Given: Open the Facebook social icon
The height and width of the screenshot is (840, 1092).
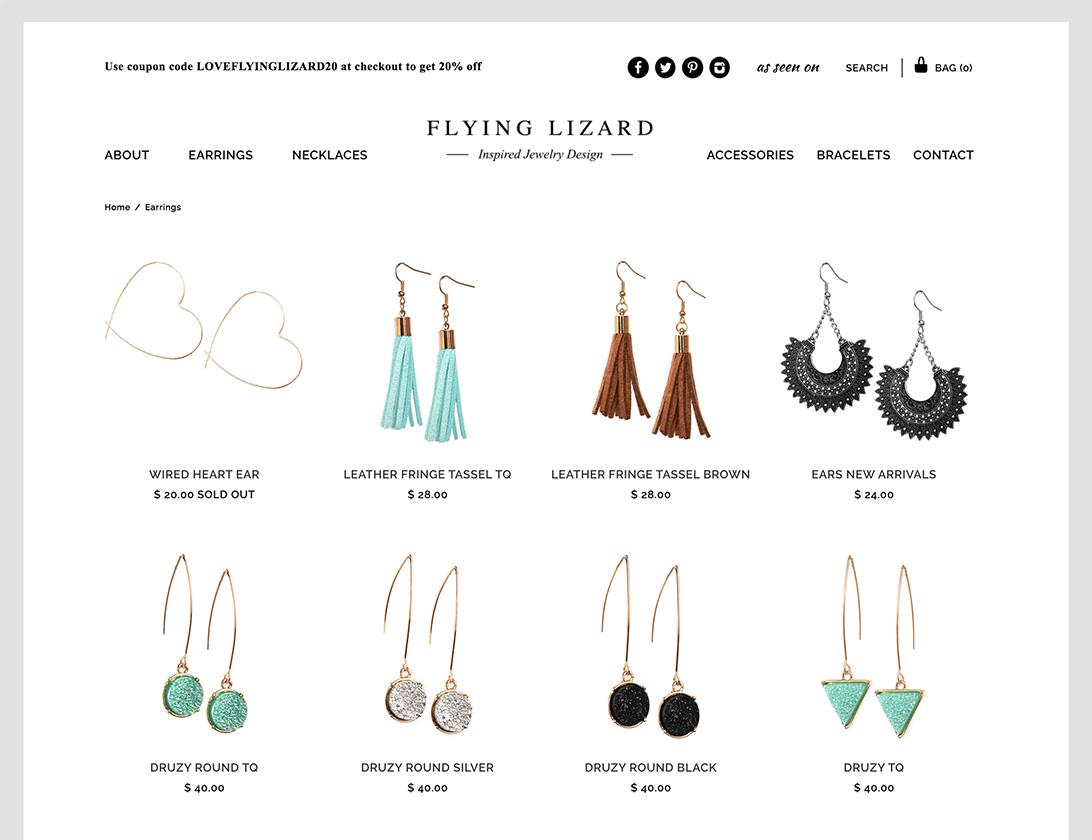Looking at the screenshot, I should [638, 68].
